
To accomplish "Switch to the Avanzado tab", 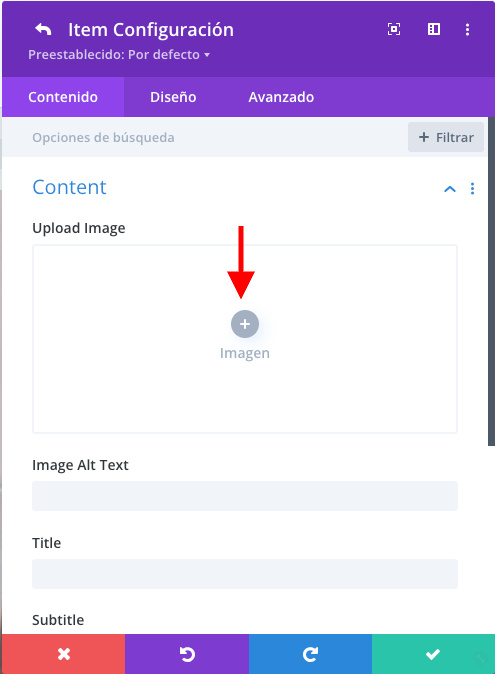I will pyautogui.click(x=281, y=97).
